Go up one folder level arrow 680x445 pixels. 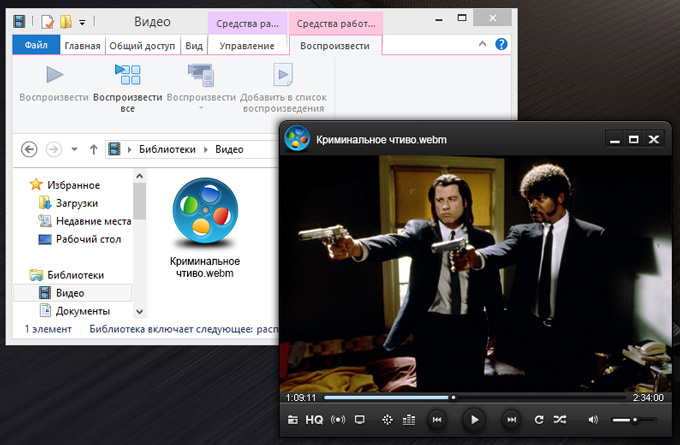pos(93,150)
